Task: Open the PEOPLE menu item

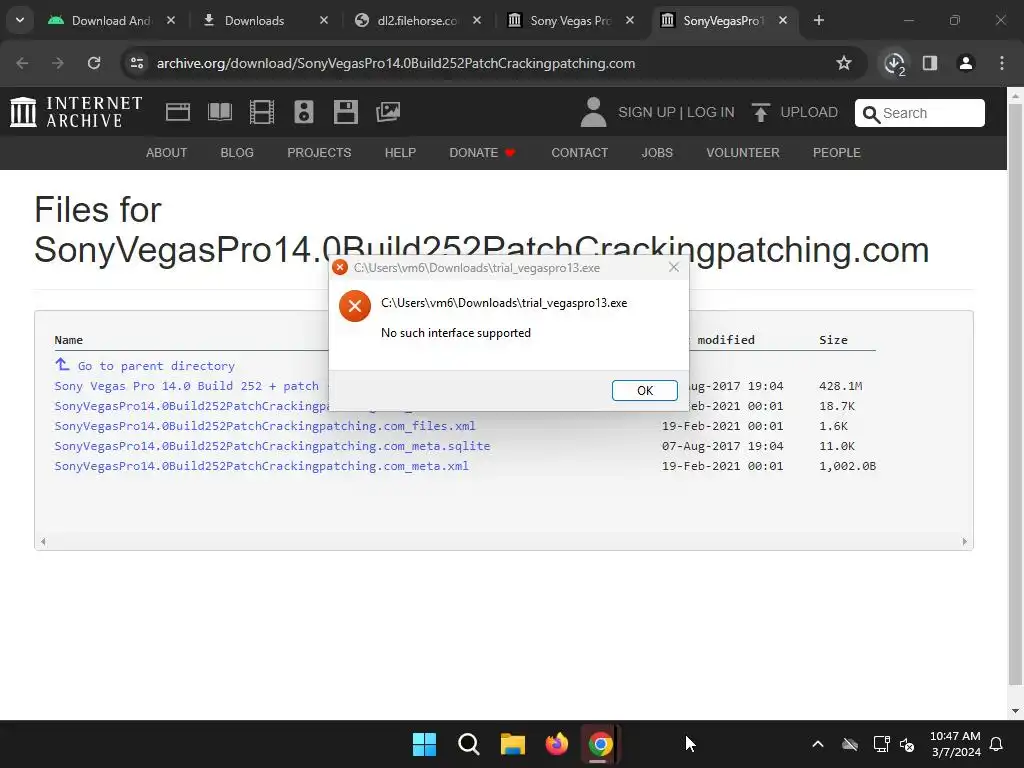Action: point(836,153)
